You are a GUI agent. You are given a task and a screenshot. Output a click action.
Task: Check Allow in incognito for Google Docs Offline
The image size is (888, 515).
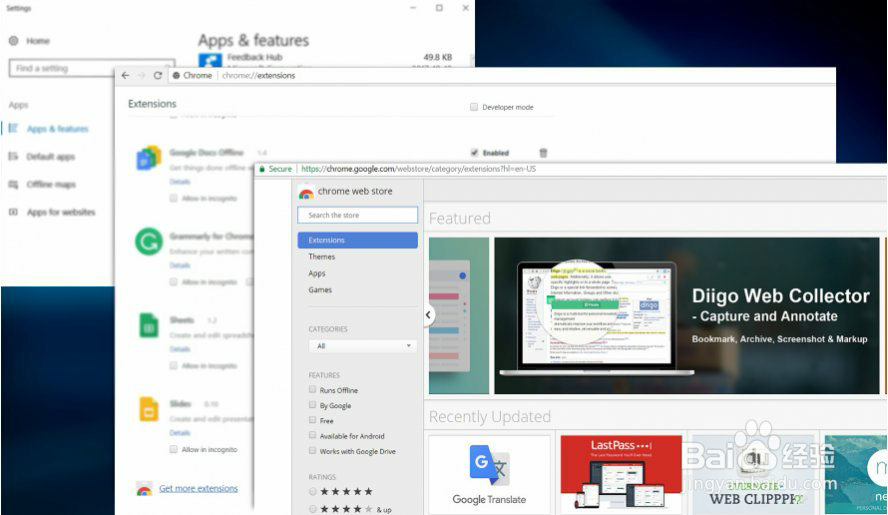point(173,198)
